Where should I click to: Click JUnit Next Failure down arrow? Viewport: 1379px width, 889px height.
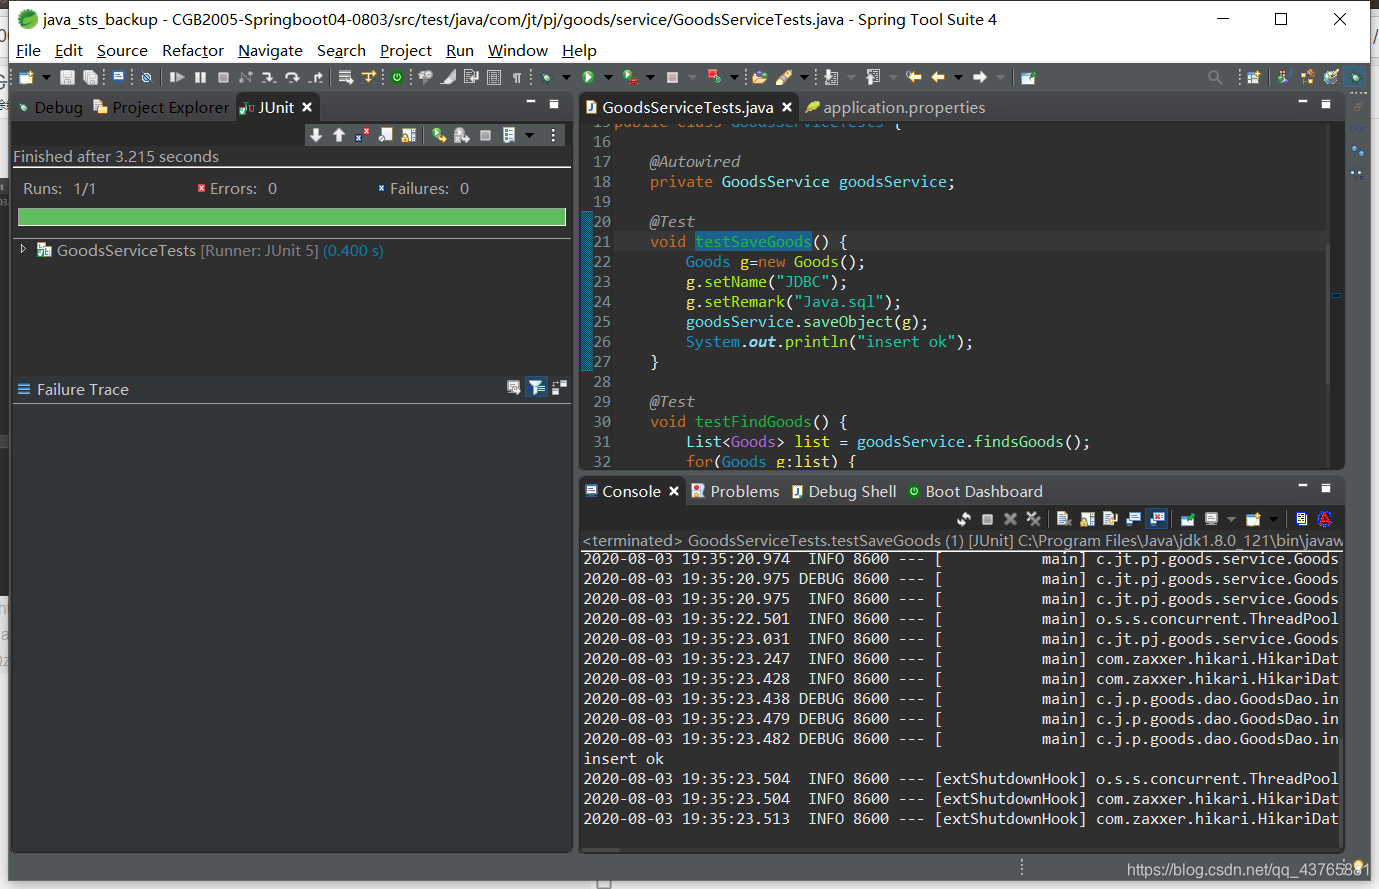pyautogui.click(x=316, y=135)
